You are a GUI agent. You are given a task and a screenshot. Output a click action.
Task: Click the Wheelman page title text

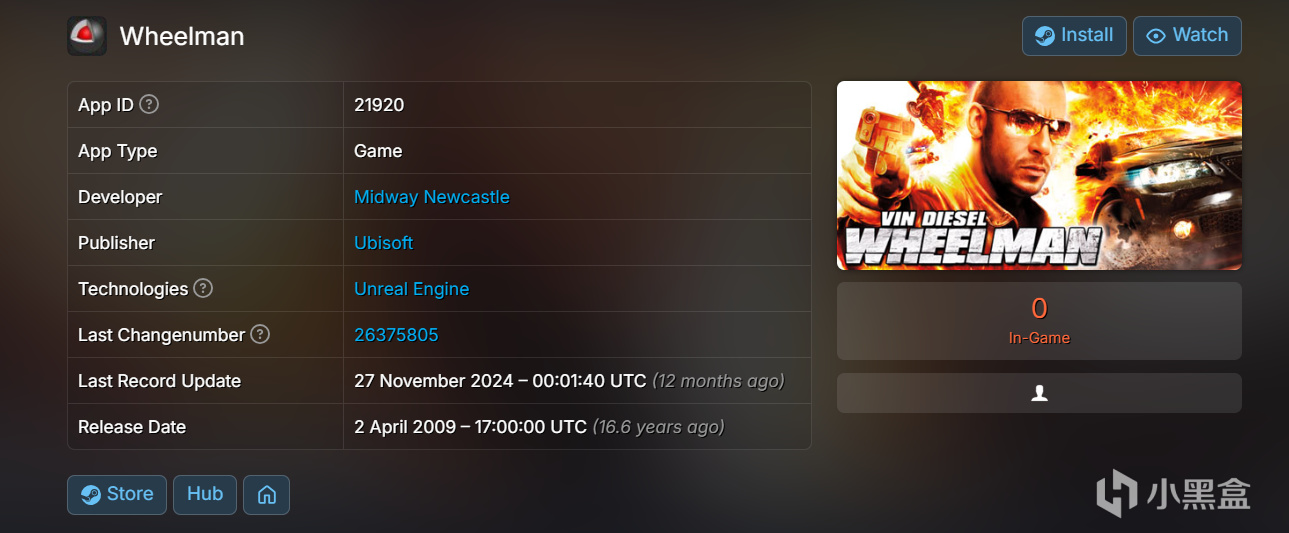[182, 36]
